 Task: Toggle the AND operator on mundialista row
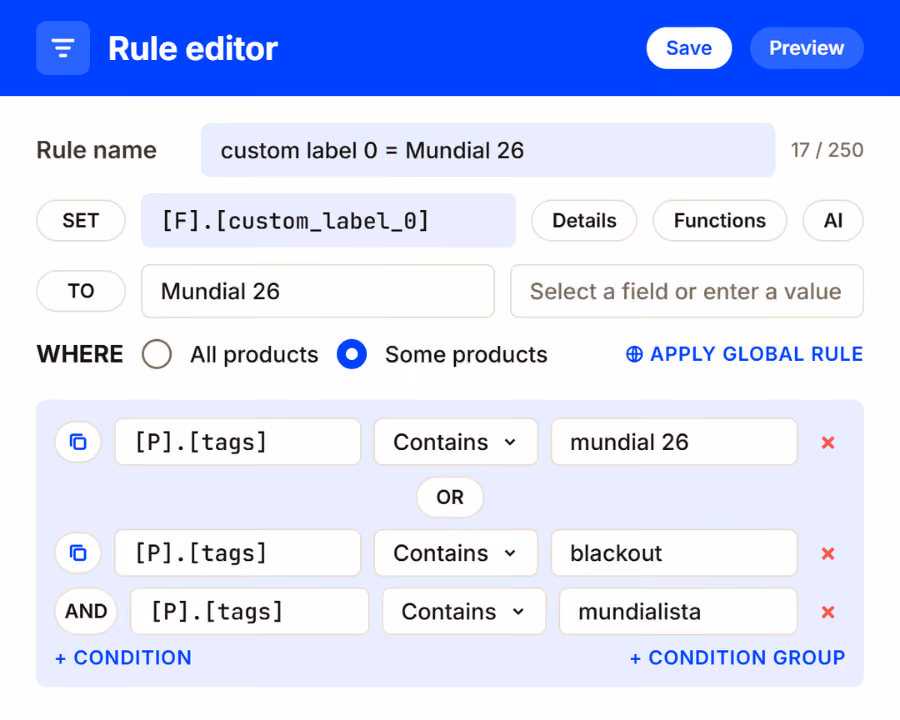click(x=86, y=611)
